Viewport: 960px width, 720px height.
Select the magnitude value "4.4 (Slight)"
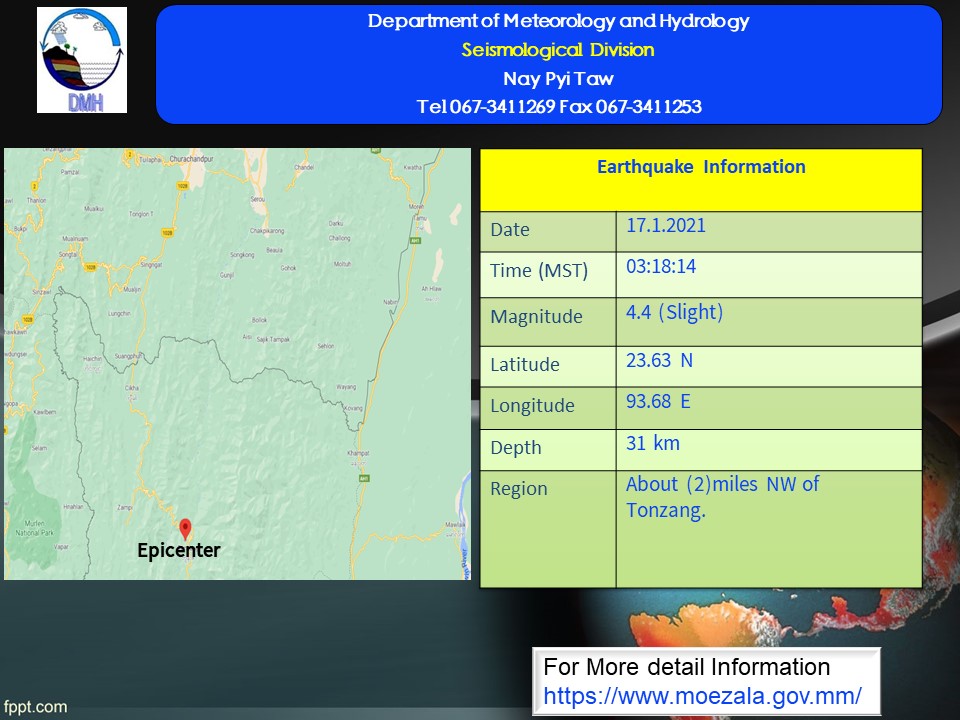click(674, 312)
